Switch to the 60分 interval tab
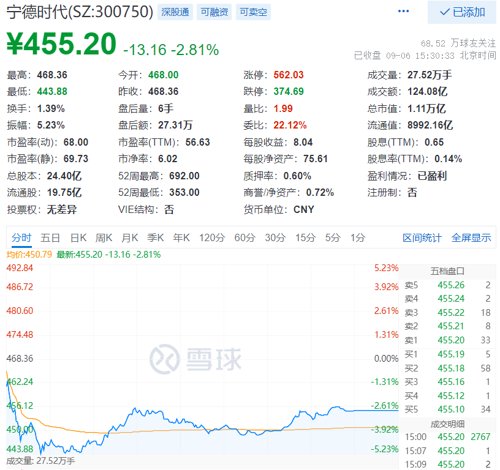 pyautogui.click(x=245, y=238)
